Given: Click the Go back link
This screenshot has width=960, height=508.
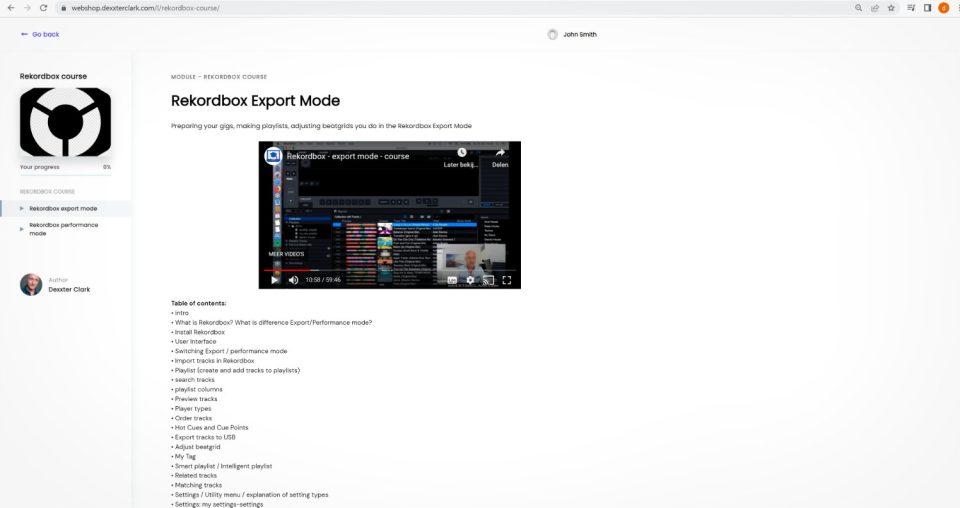Looking at the screenshot, I should tap(40, 34).
